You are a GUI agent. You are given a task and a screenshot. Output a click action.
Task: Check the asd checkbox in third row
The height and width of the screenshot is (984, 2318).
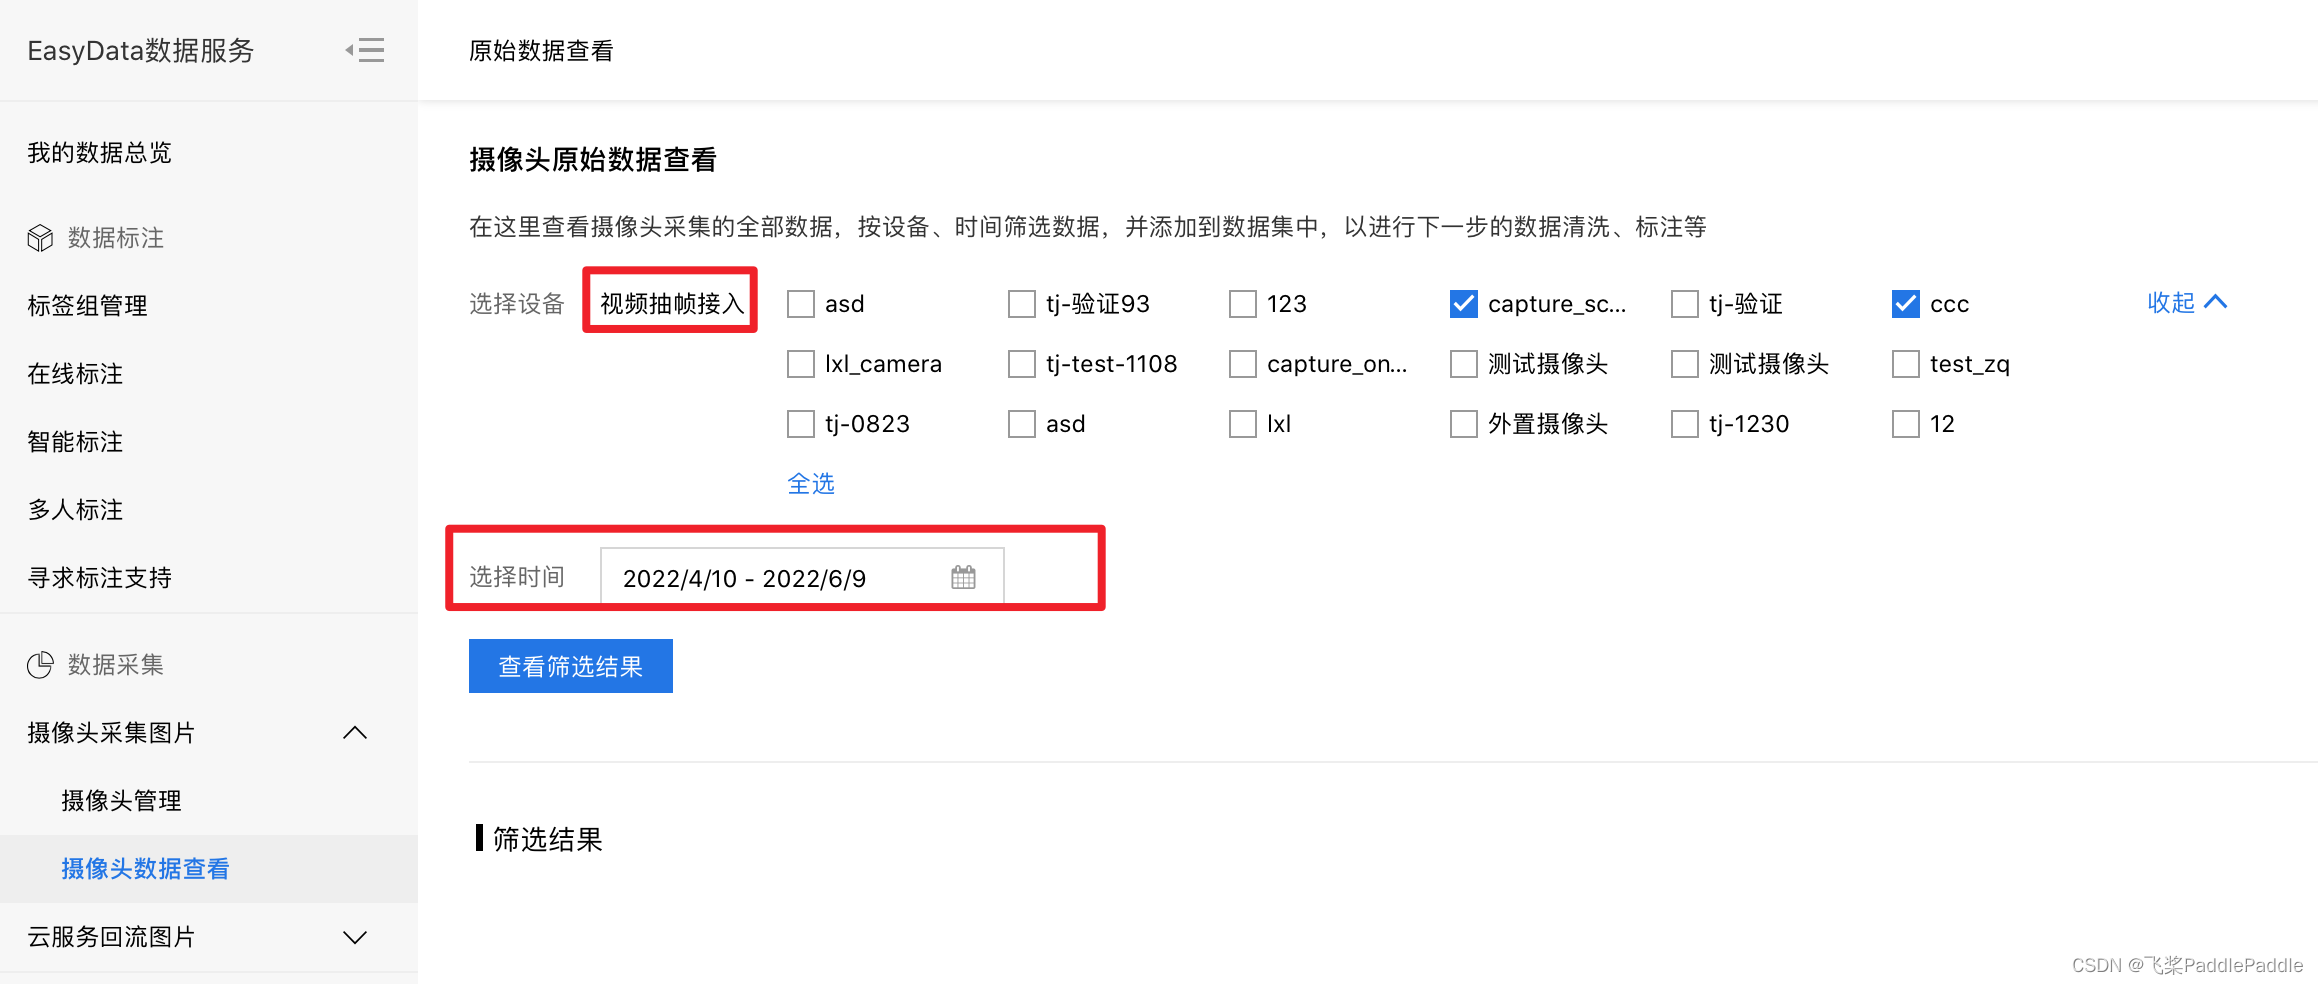coord(1022,424)
